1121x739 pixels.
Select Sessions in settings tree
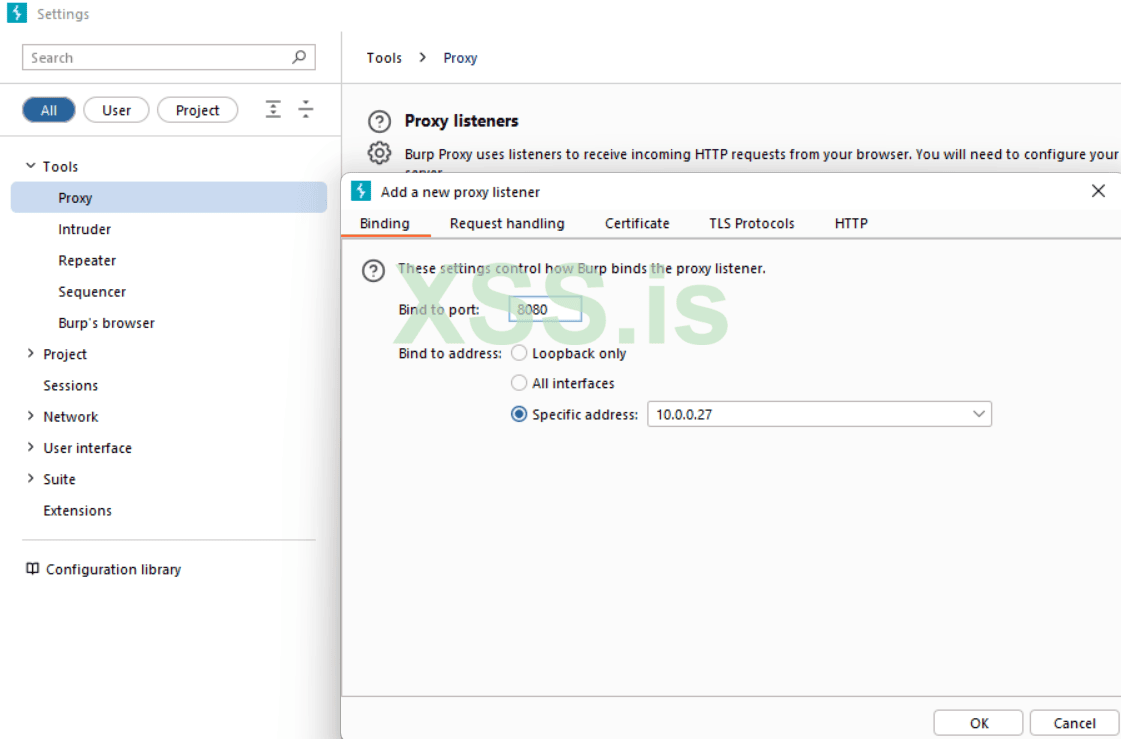click(x=70, y=385)
